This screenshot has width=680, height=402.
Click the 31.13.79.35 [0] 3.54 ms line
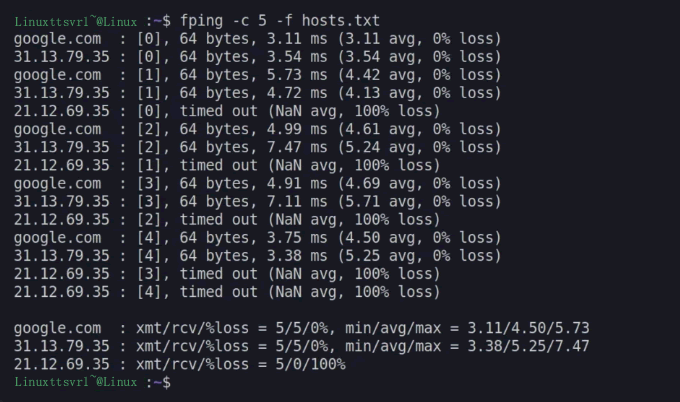(x=257, y=56)
